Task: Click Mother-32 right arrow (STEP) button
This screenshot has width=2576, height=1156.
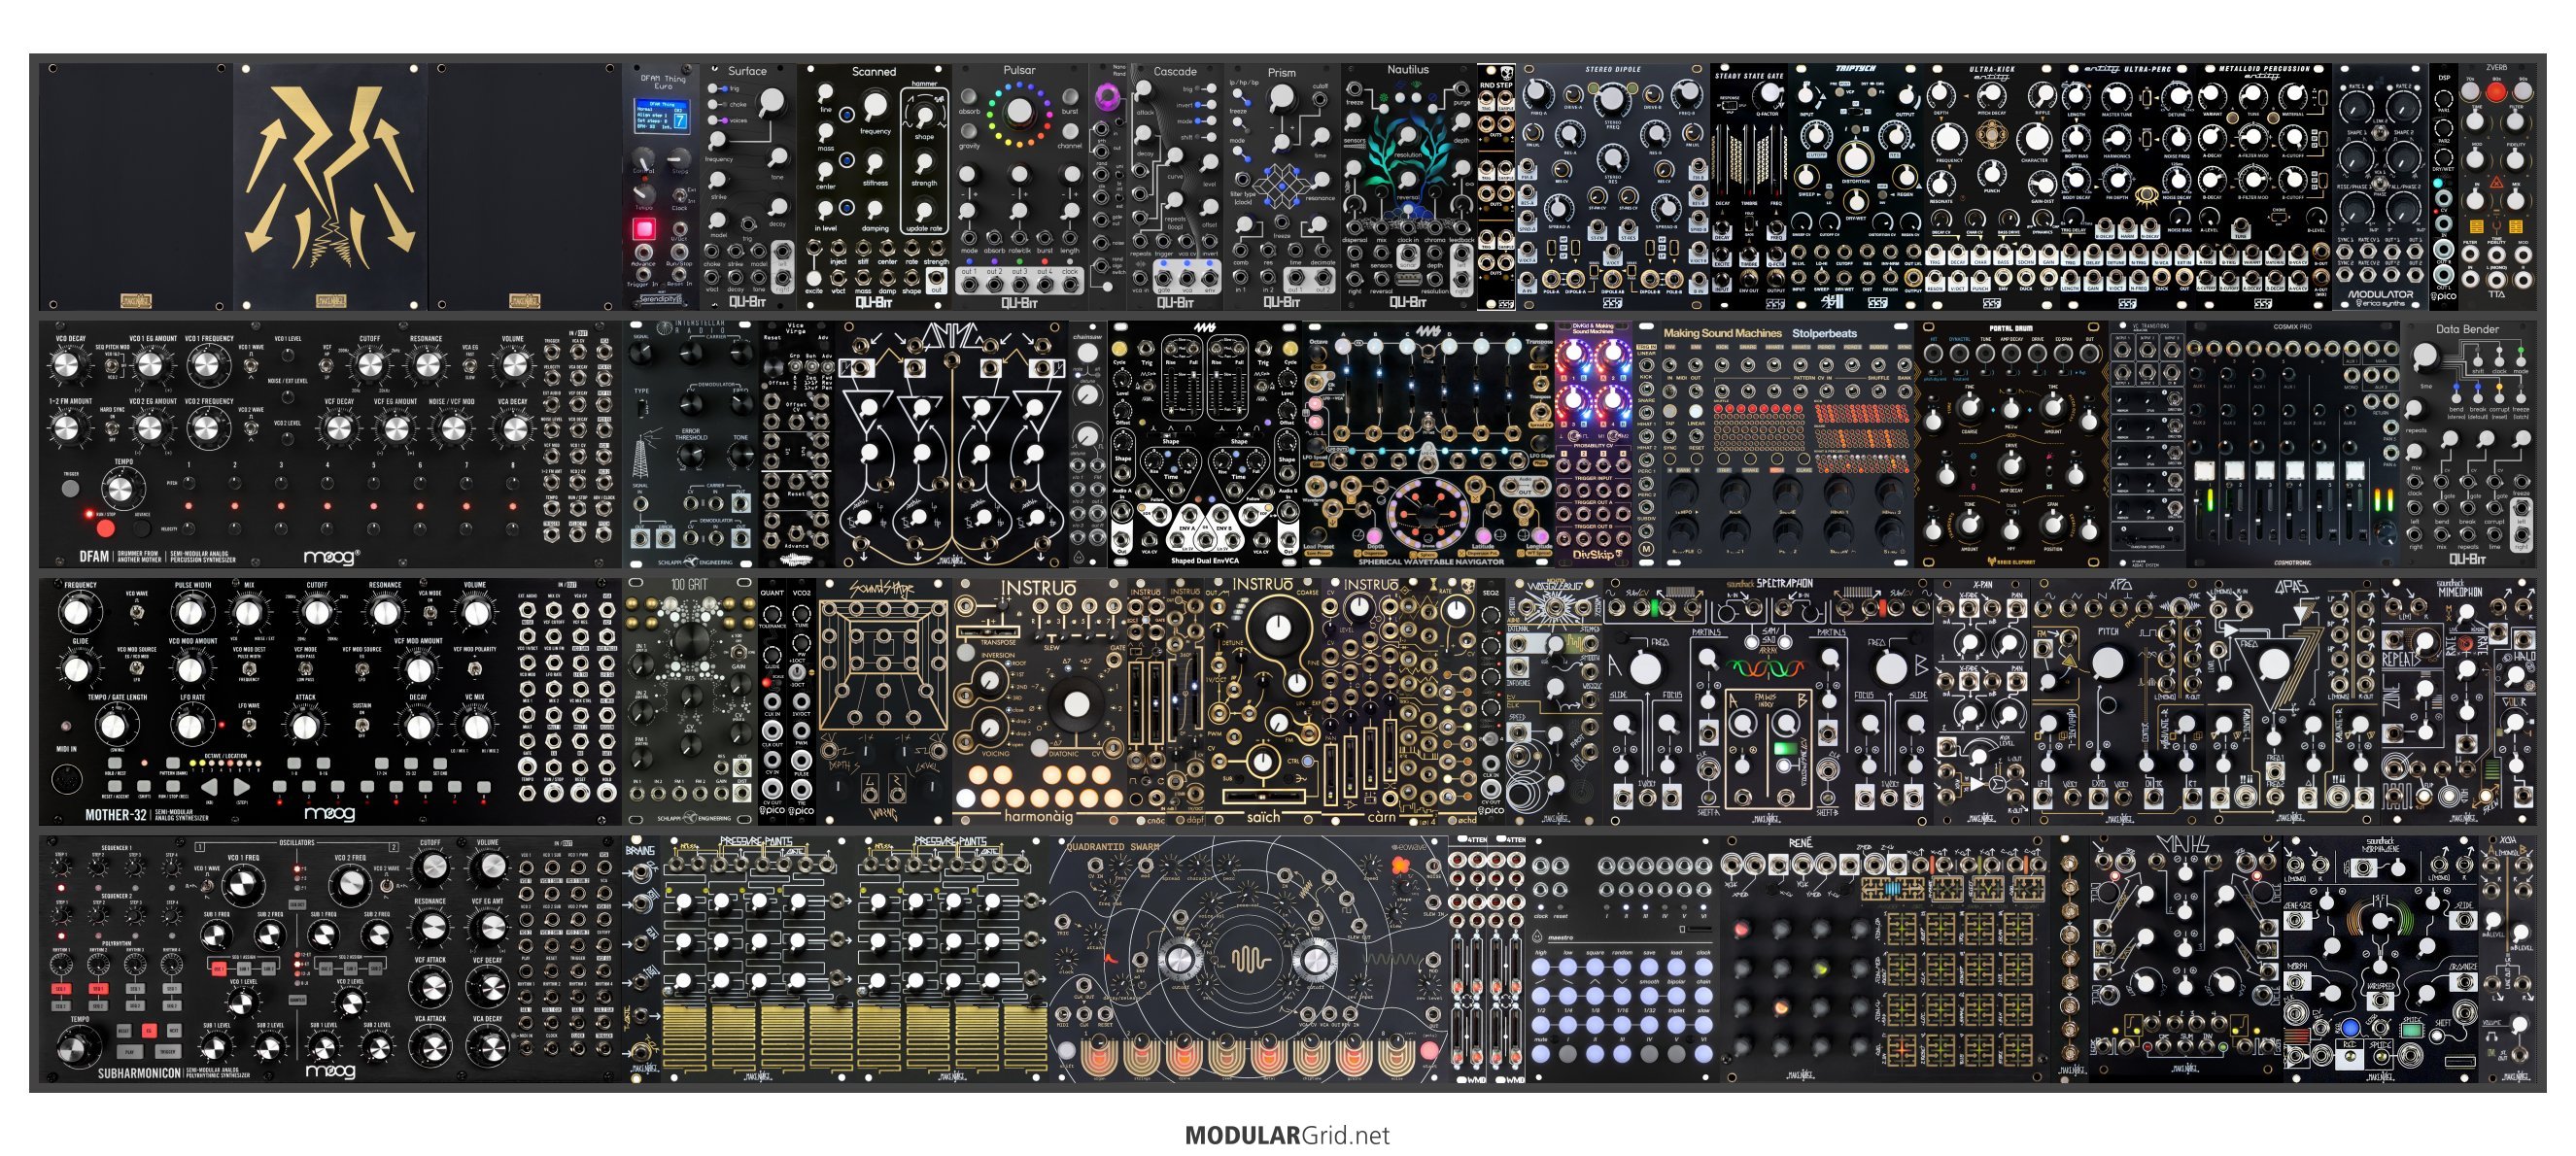Action: pyautogui.click(x=242, y=787)
